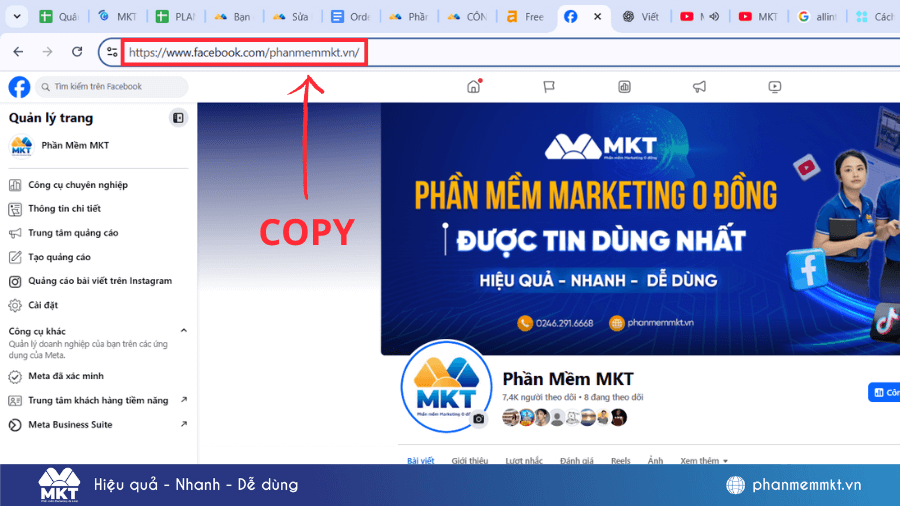Select the 'Giới thiệu' page tab

pos(469,460)
